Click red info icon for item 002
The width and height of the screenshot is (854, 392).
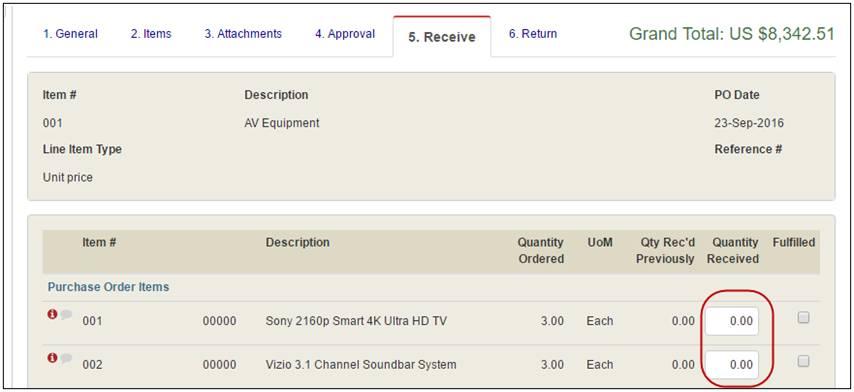[52, 358]
